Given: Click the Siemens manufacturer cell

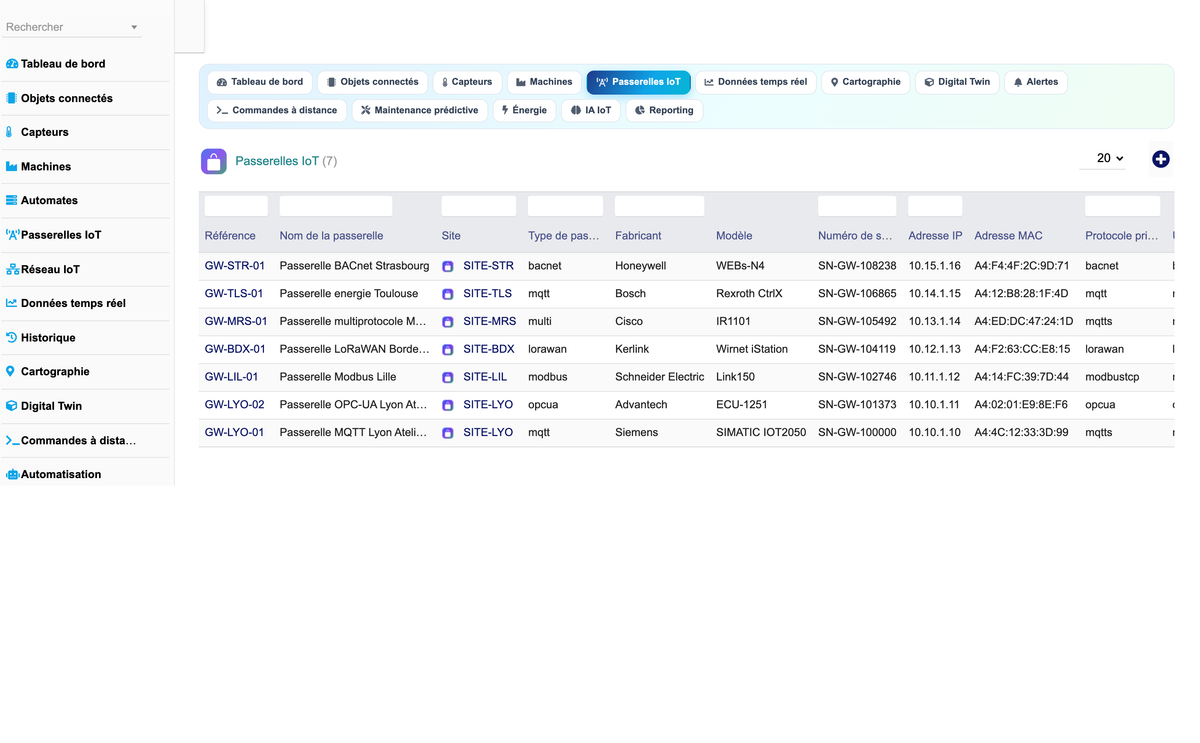Looking at the screenshot, I should 637,433.
